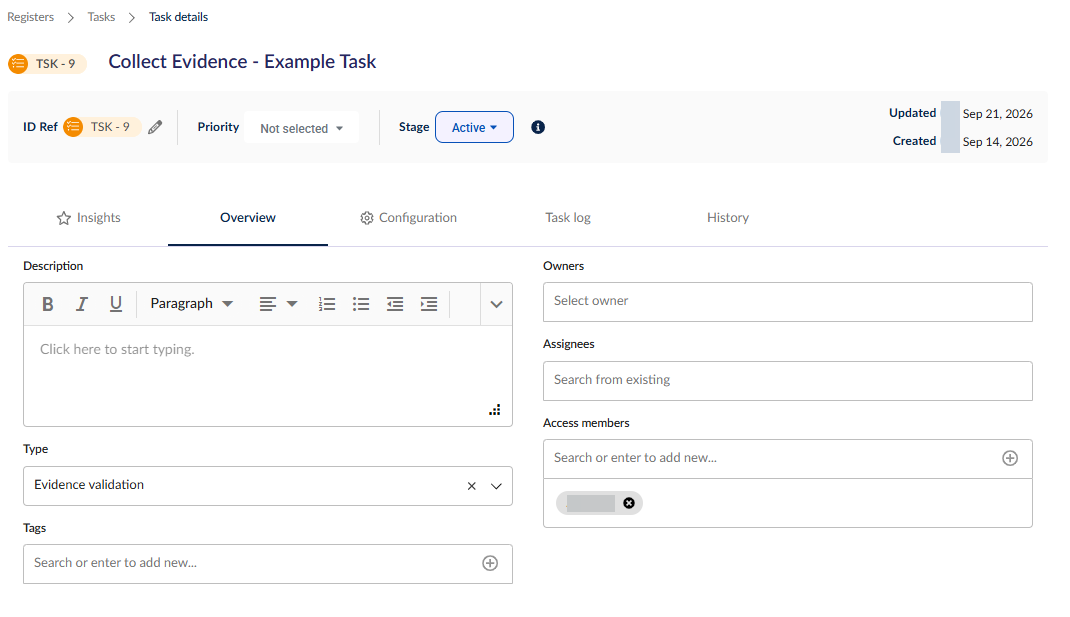
Task: Remove the access member chip
Action: 628,503
